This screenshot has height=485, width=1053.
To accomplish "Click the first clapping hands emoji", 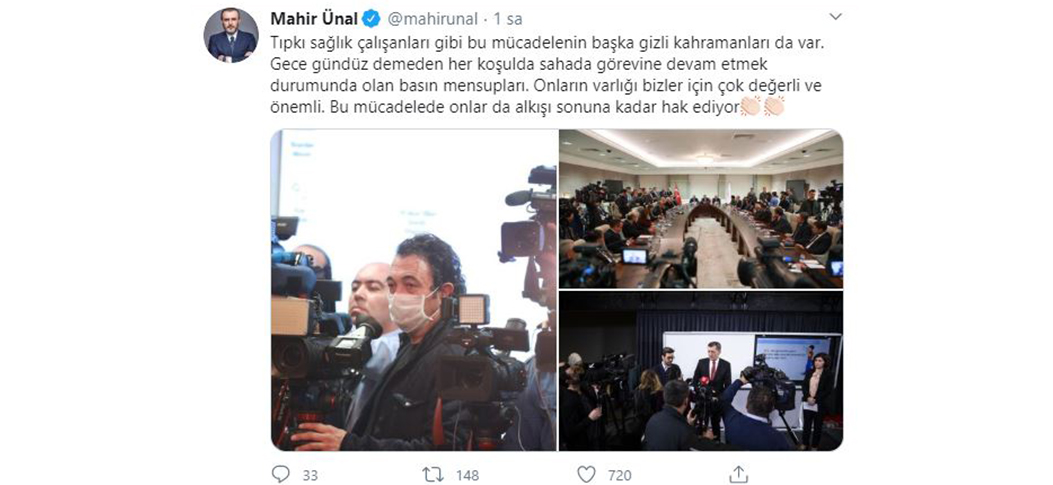I will (x=750, y=107).
